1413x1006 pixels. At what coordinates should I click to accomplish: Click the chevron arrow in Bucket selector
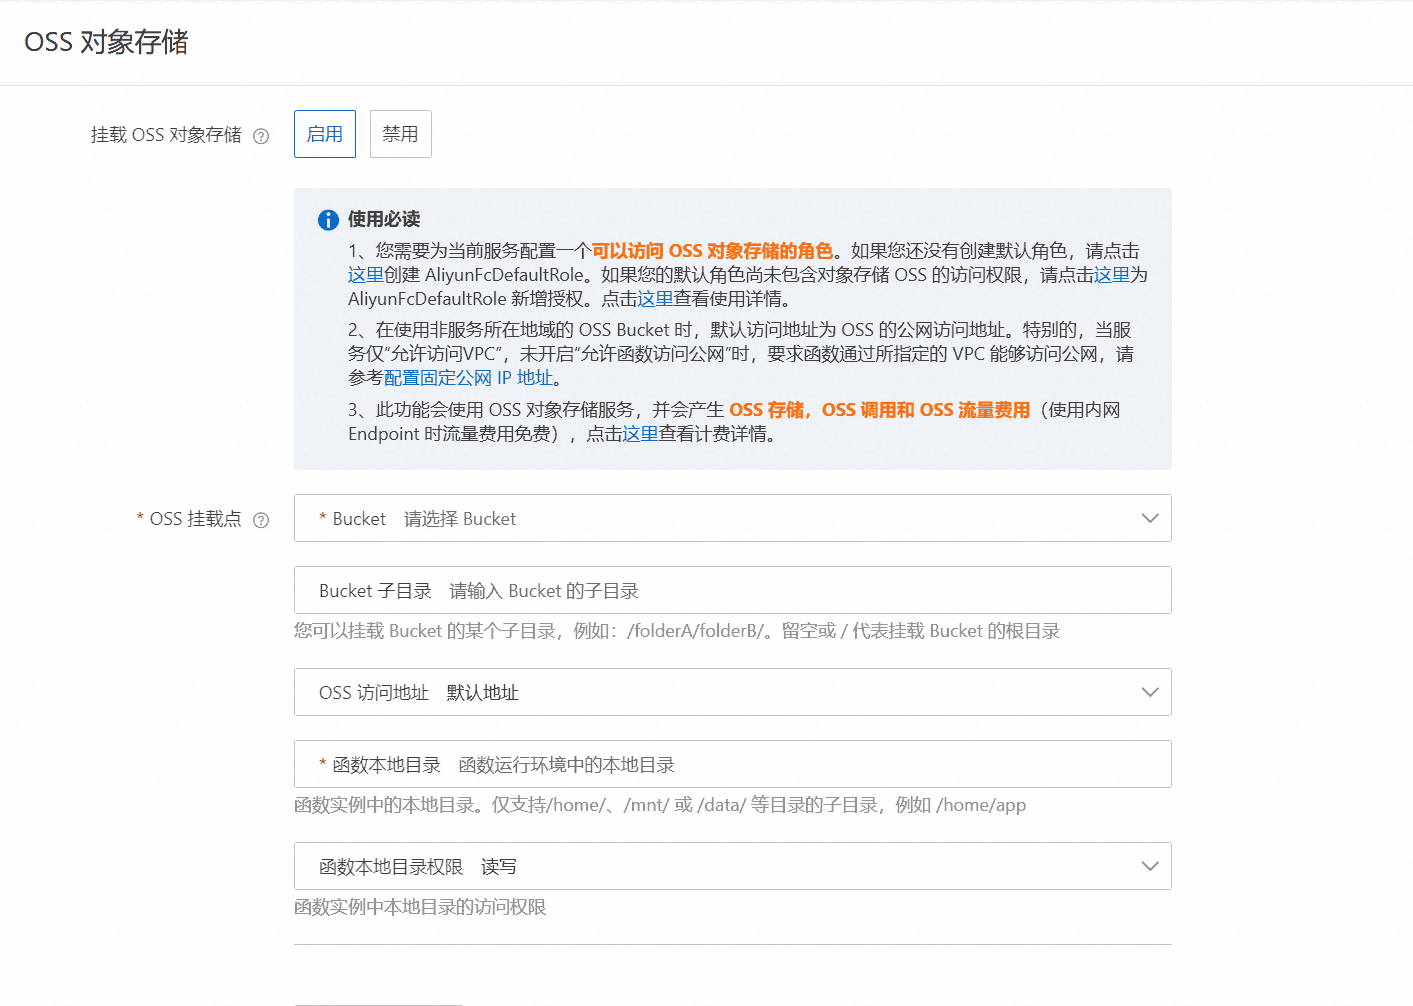coord(1150,518)
